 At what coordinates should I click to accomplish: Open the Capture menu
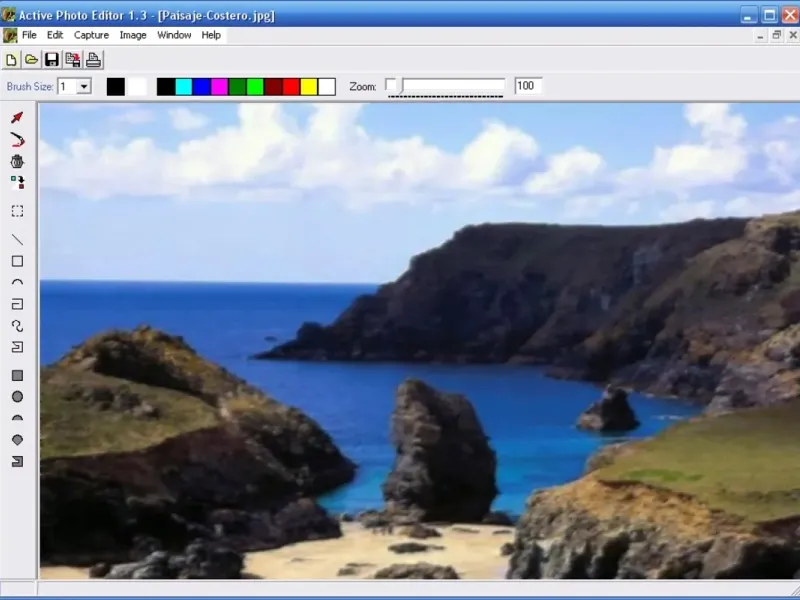tap(91, 35)
